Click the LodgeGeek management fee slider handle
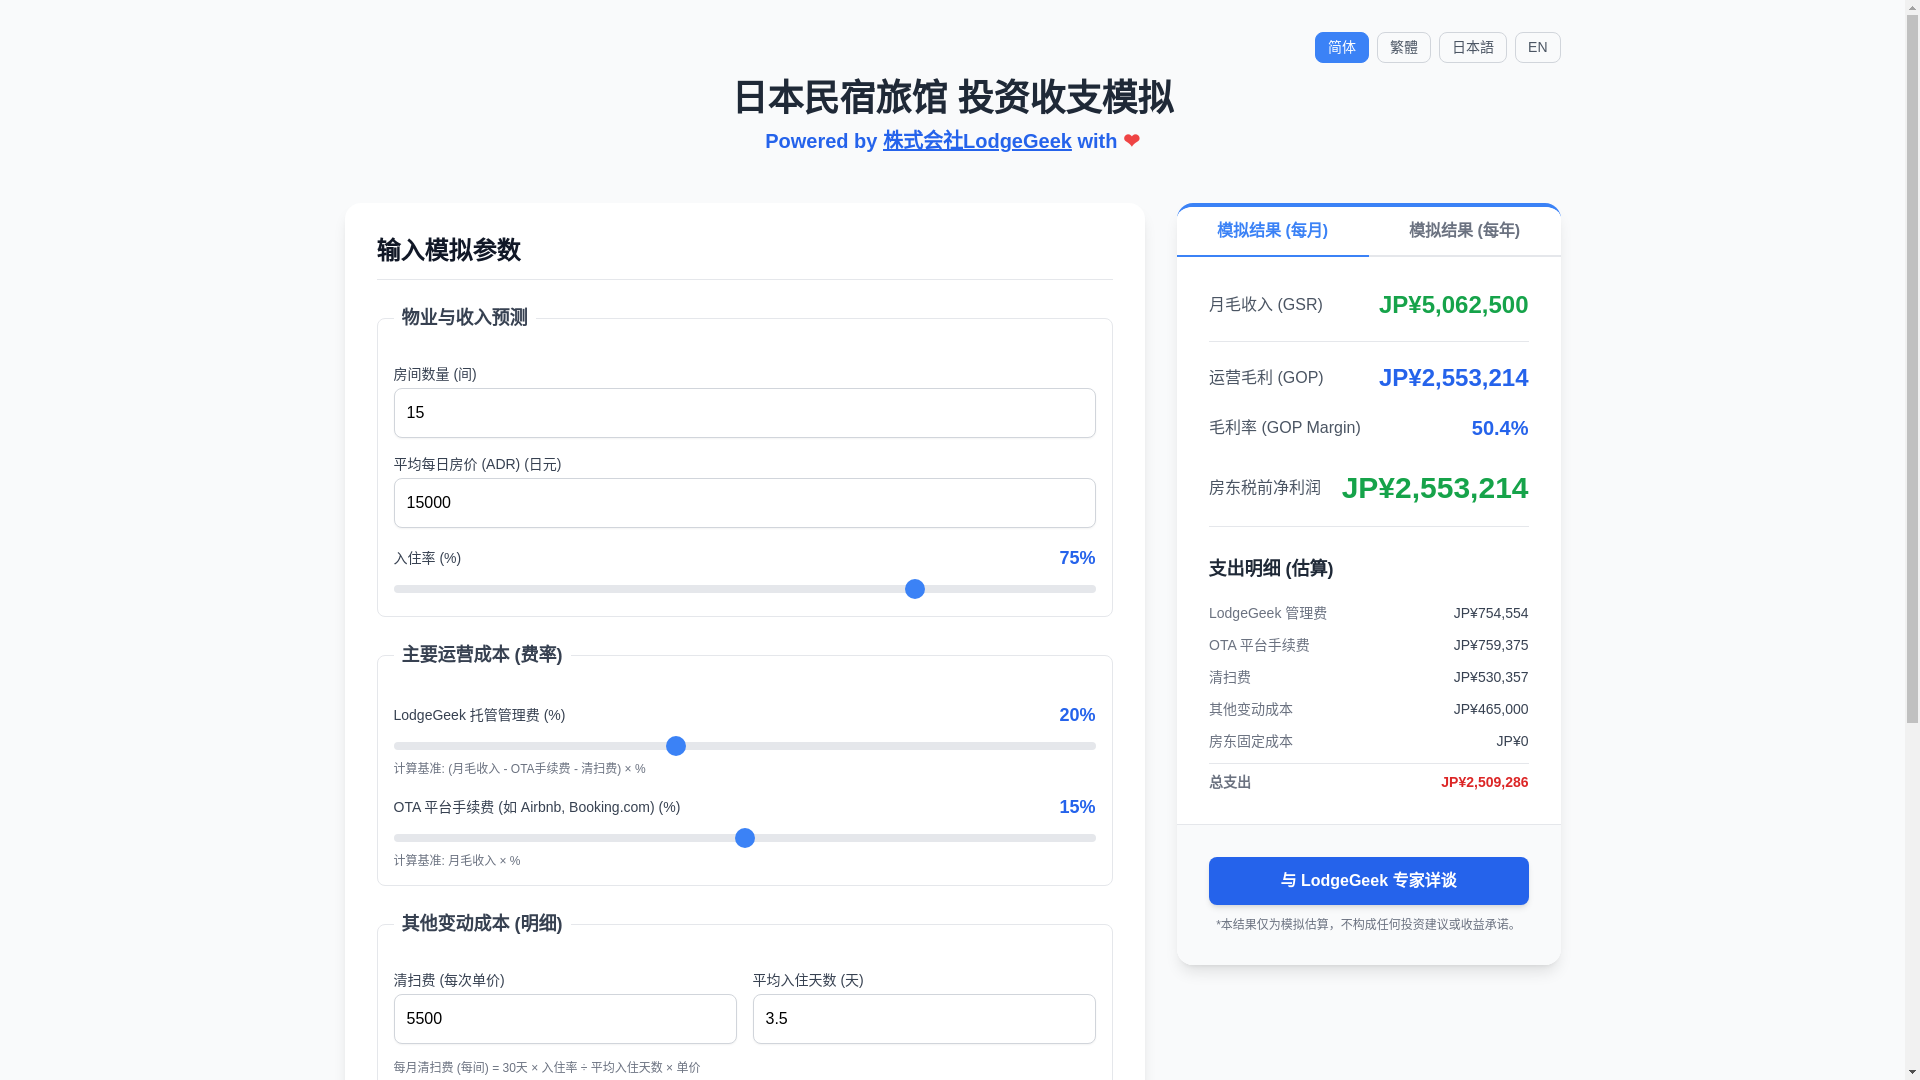 click(676, 746)
